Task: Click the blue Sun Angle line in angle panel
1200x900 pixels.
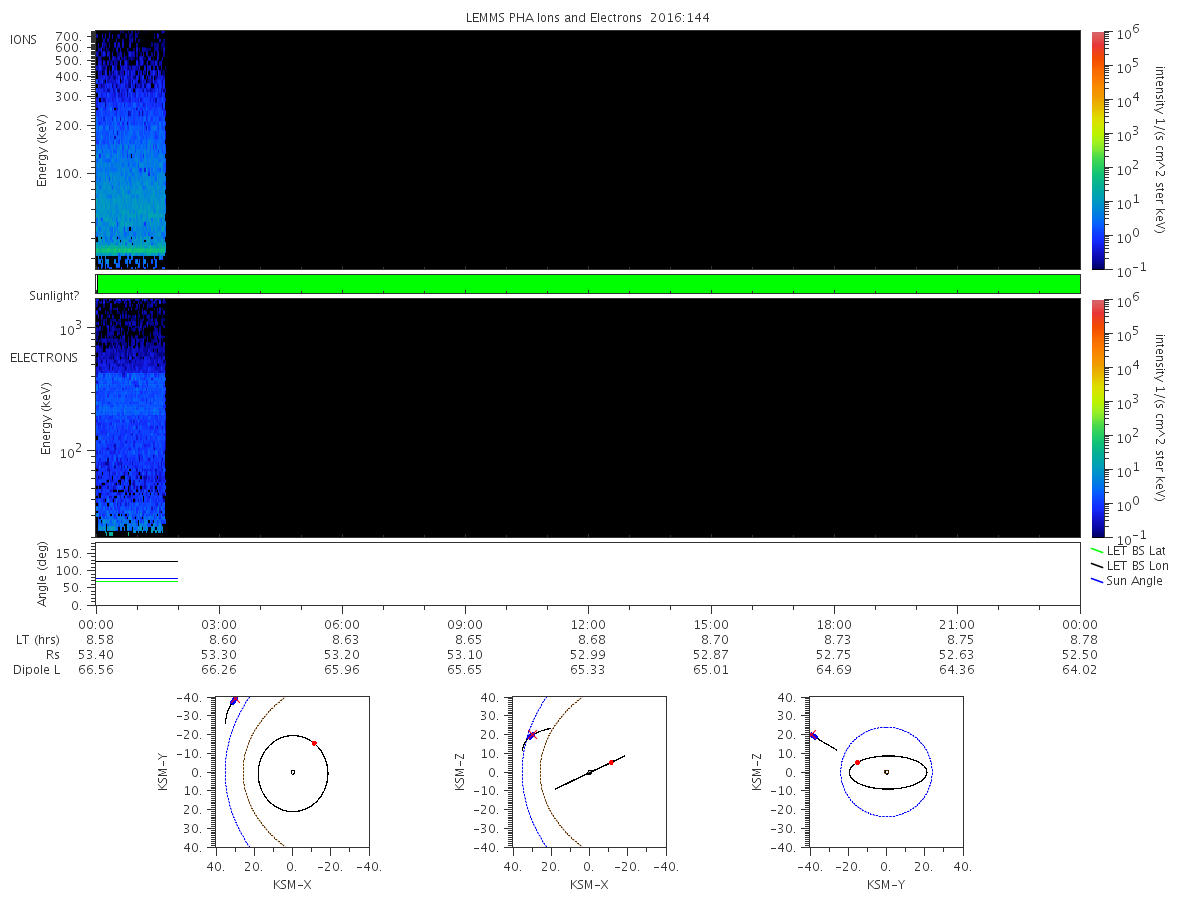Action: [136, 578]
